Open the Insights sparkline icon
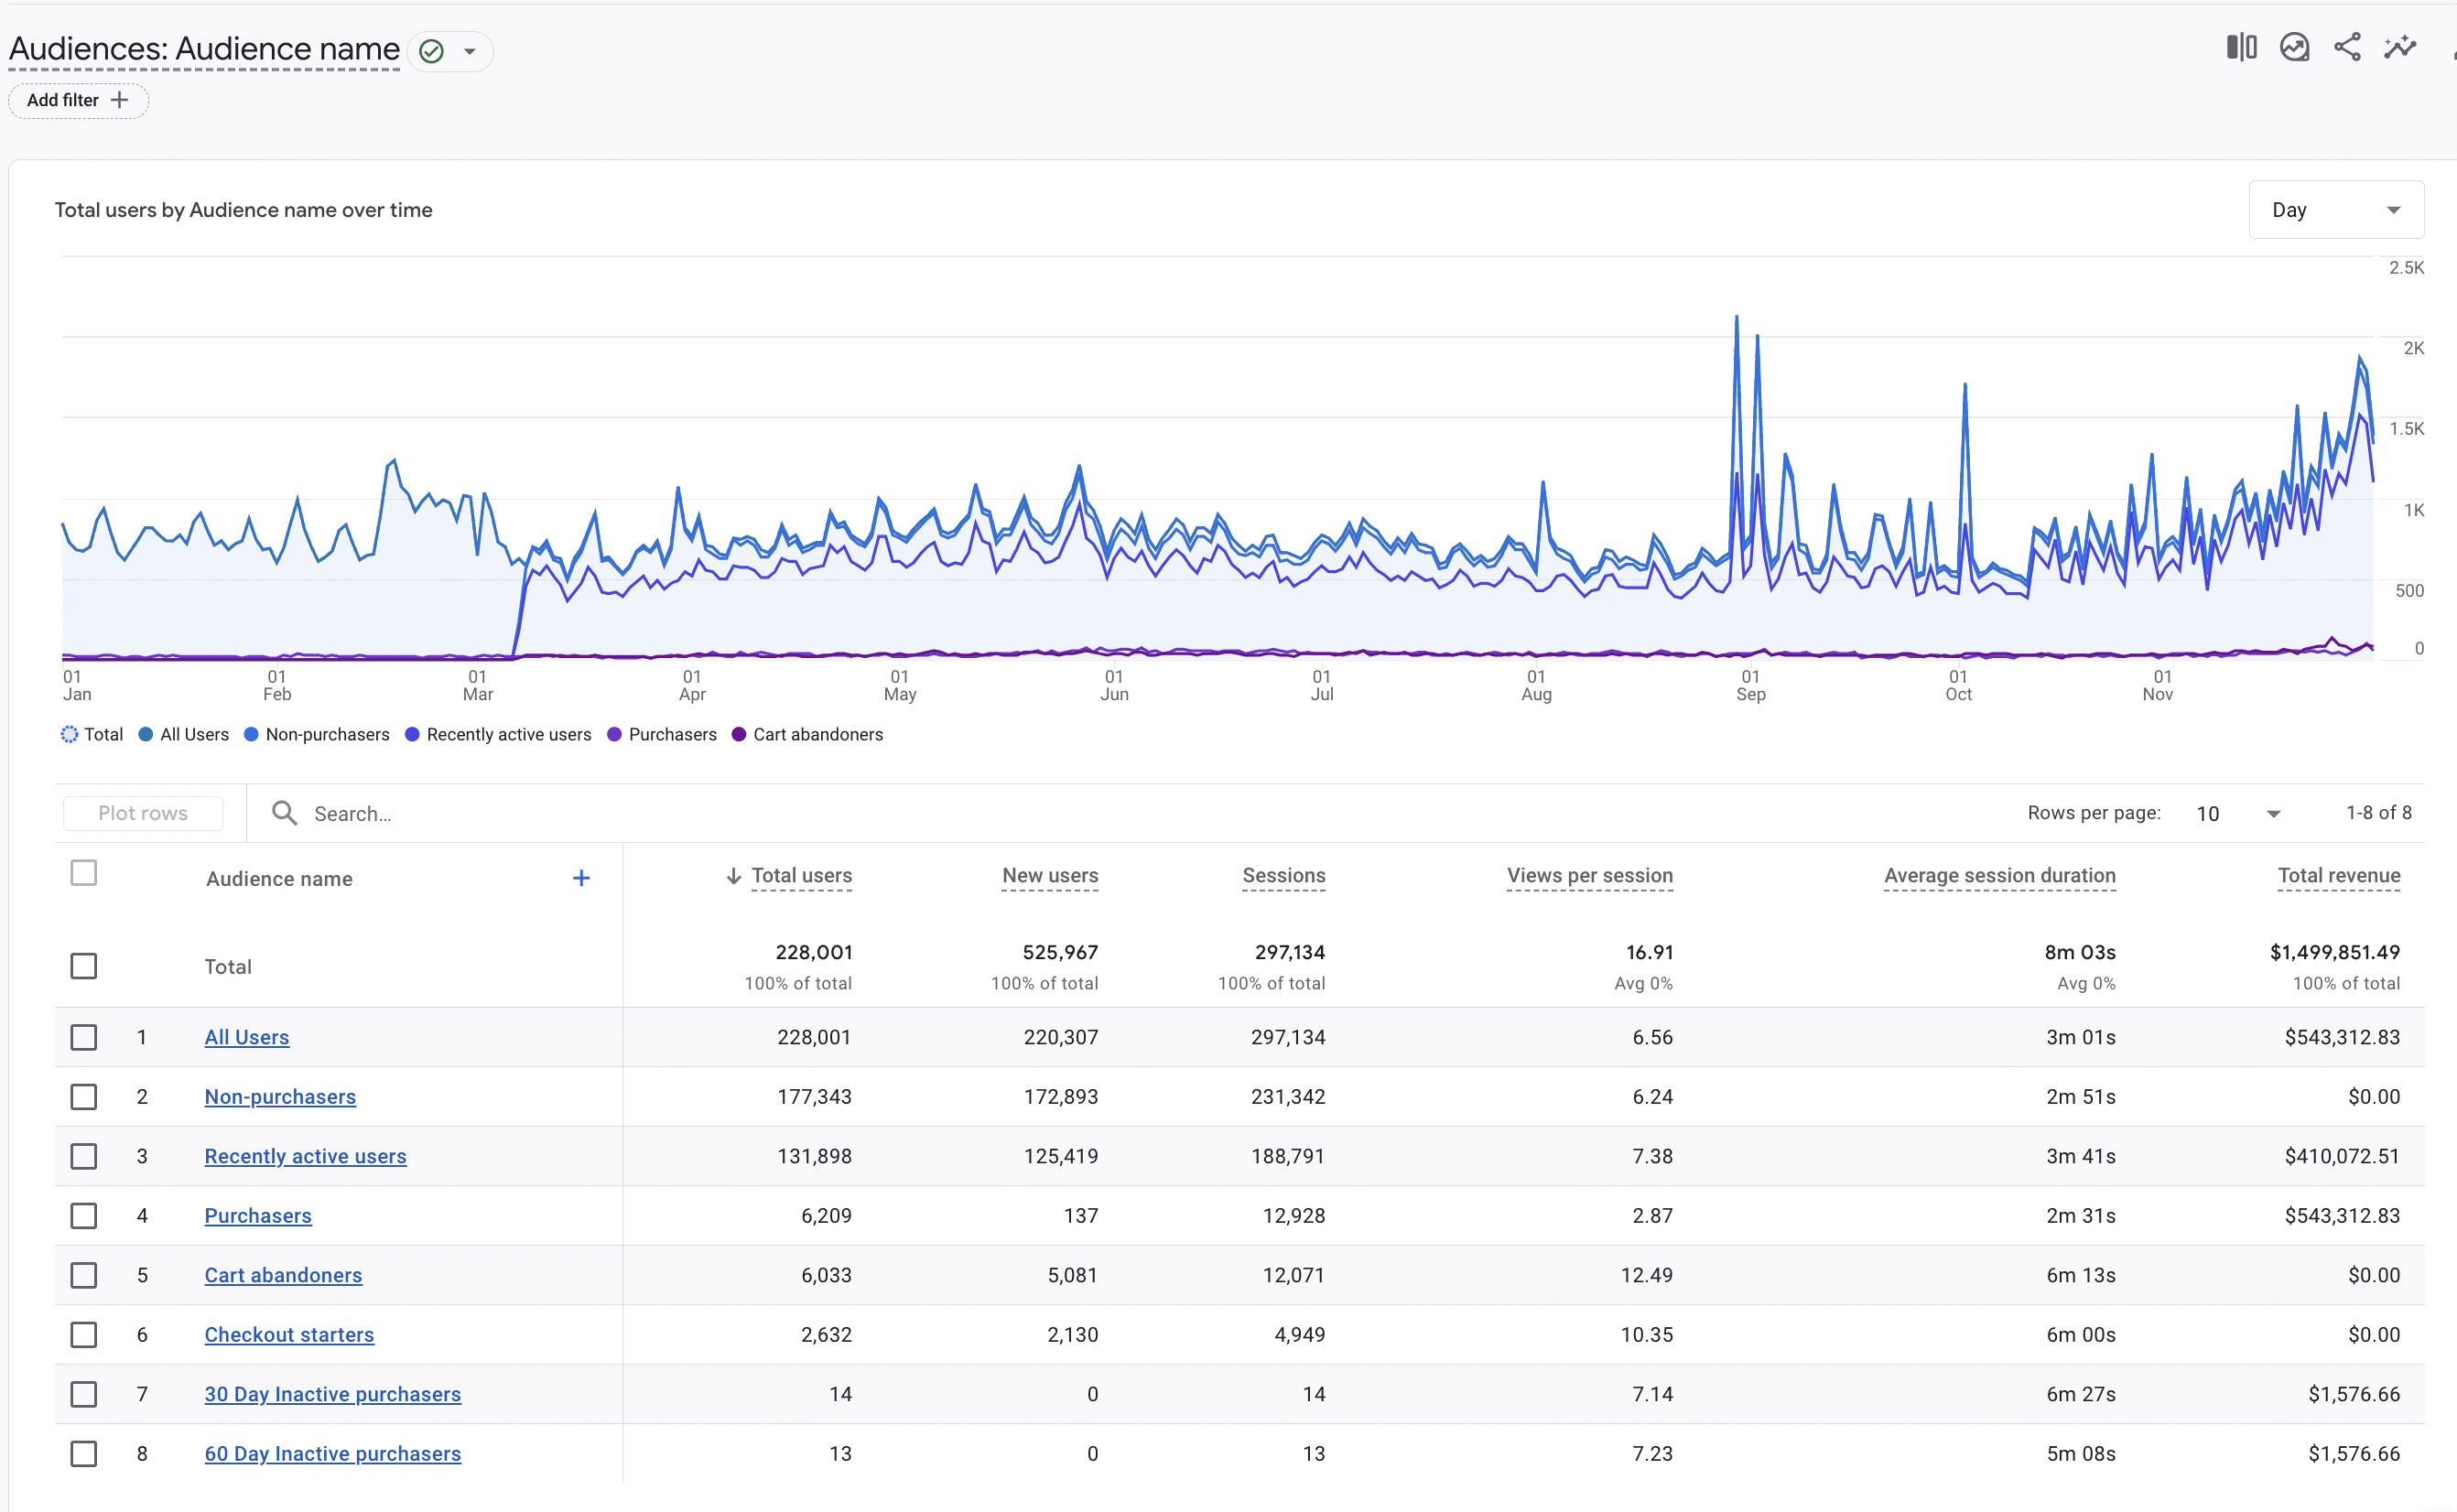The width and height of the screenshot is (2457, 1512). 2400,47
